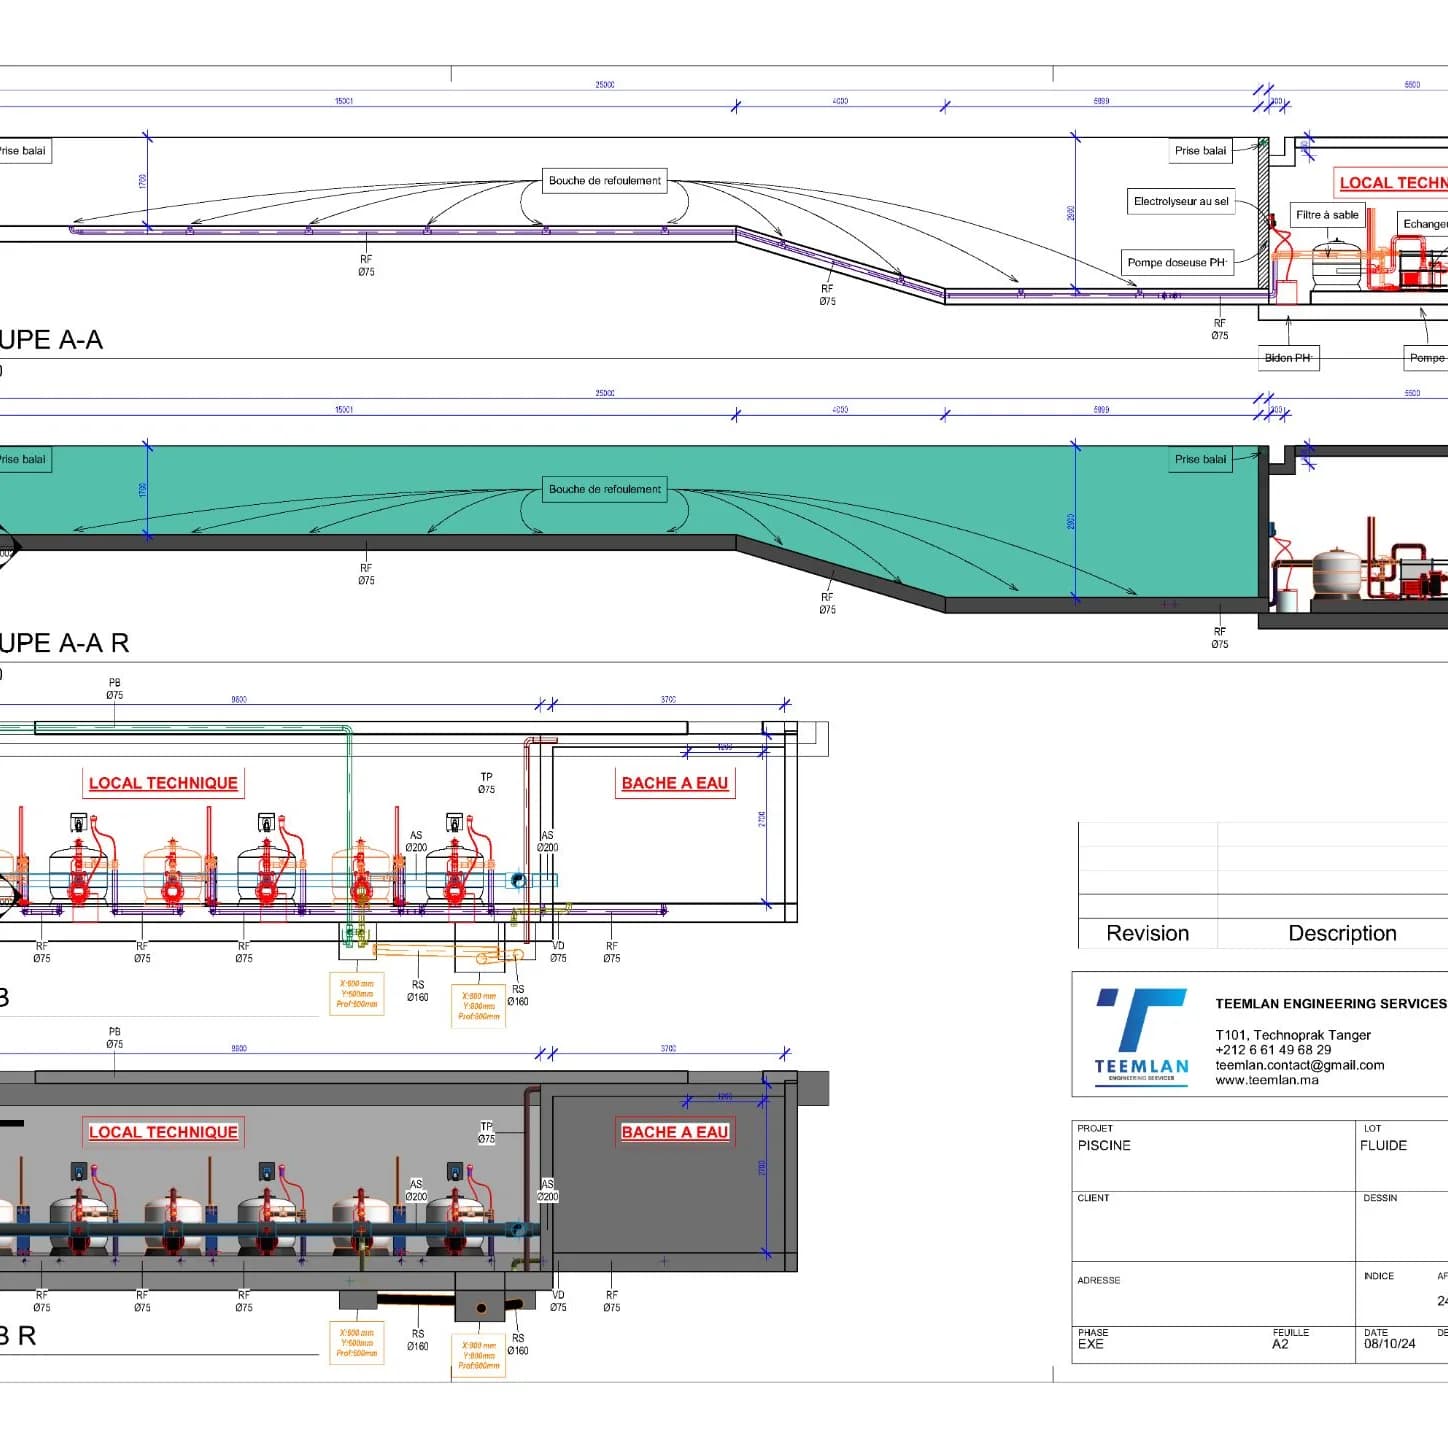Viewport: 1448px width, 1448px height.
Task: Click the Bouche de refoulement label in the teal section
Action: click(x=604, y=489)
